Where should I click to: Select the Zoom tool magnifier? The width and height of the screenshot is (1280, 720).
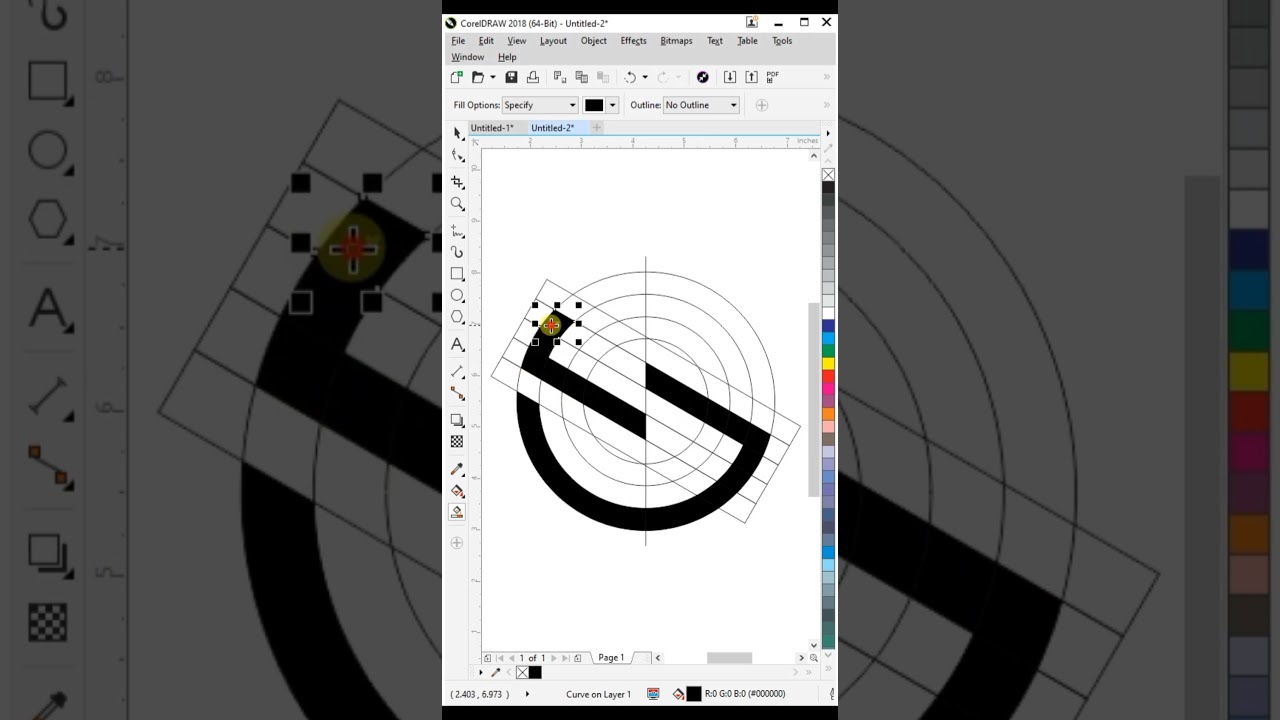coord(457,204)
